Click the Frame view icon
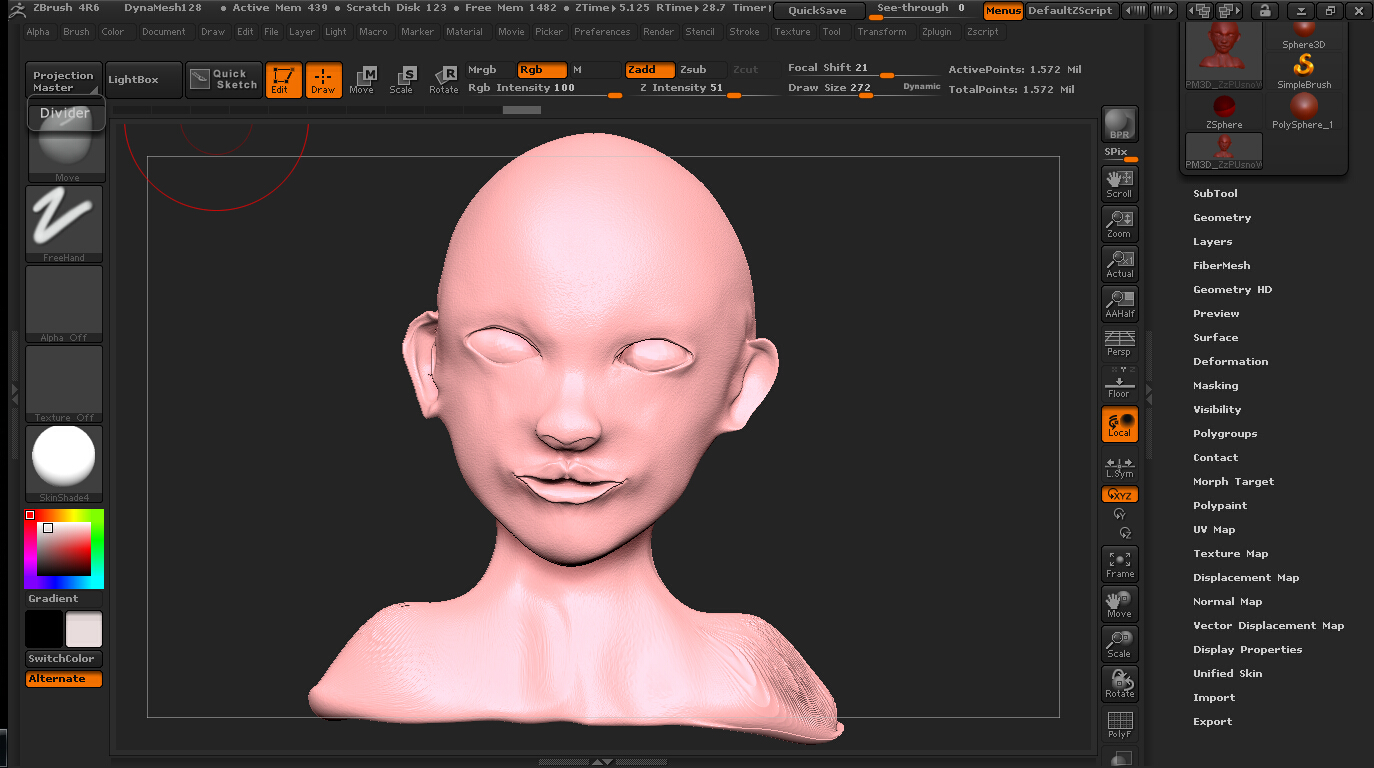Screen dimensions: 1374x768 tap(1119, 564)
